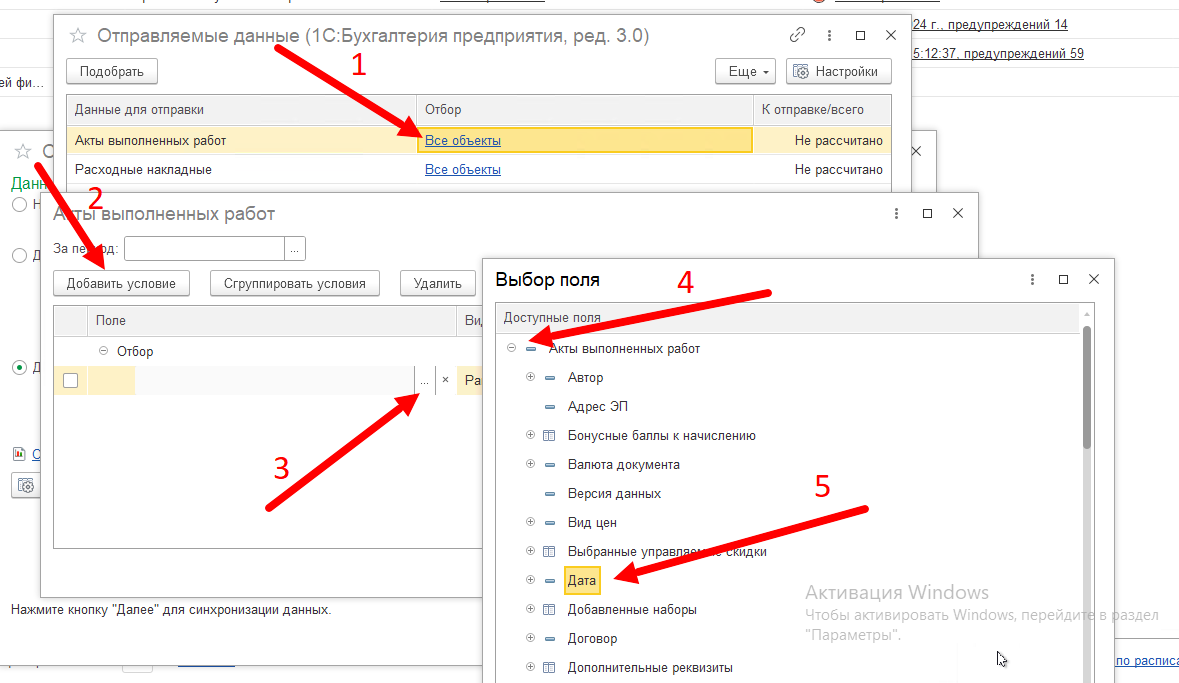Select the unchecked Д radio button in the background window

pos(20,256)
